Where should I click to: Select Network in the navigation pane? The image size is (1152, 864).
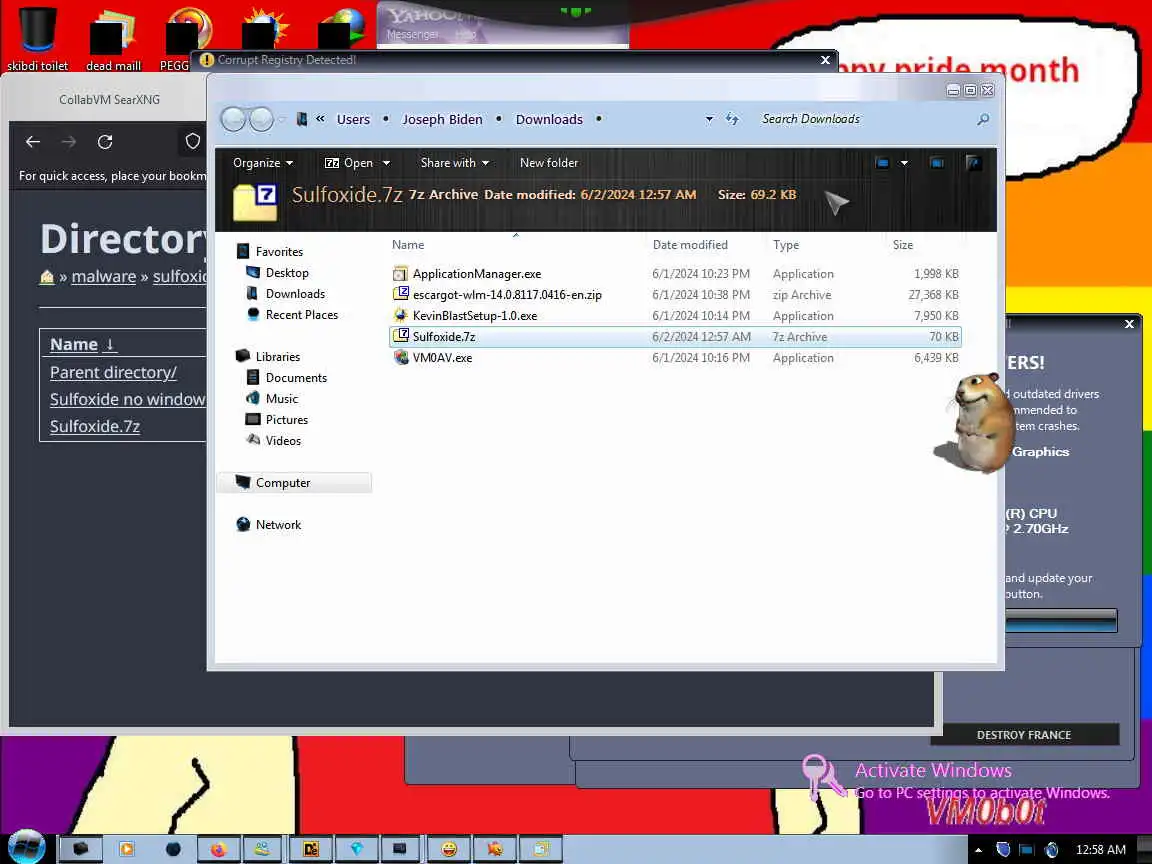pyautogui.click(x=278, y=525)
